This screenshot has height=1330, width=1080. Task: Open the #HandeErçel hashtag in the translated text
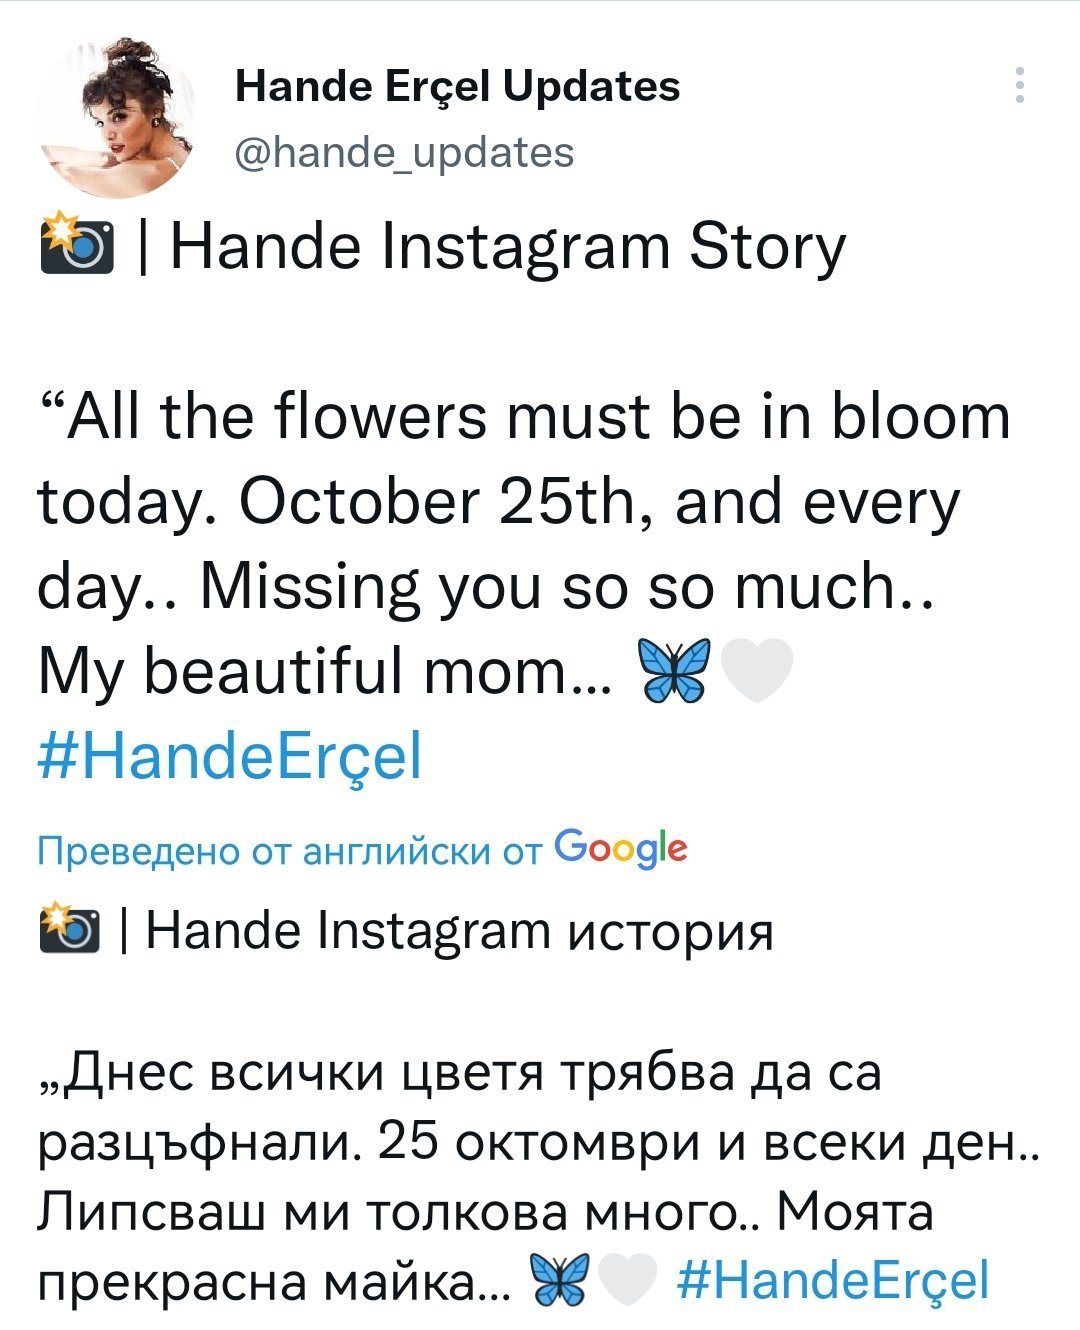[x=833, y=1281]
